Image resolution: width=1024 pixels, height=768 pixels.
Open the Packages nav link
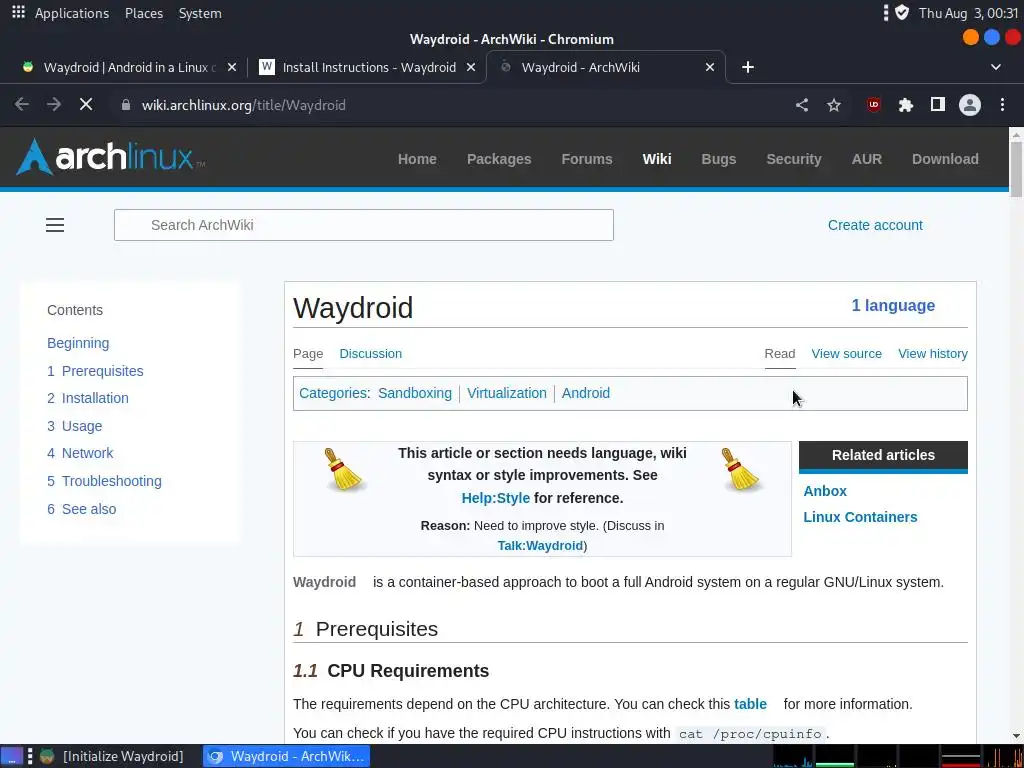pyautogui.click(x=499, y=159)
